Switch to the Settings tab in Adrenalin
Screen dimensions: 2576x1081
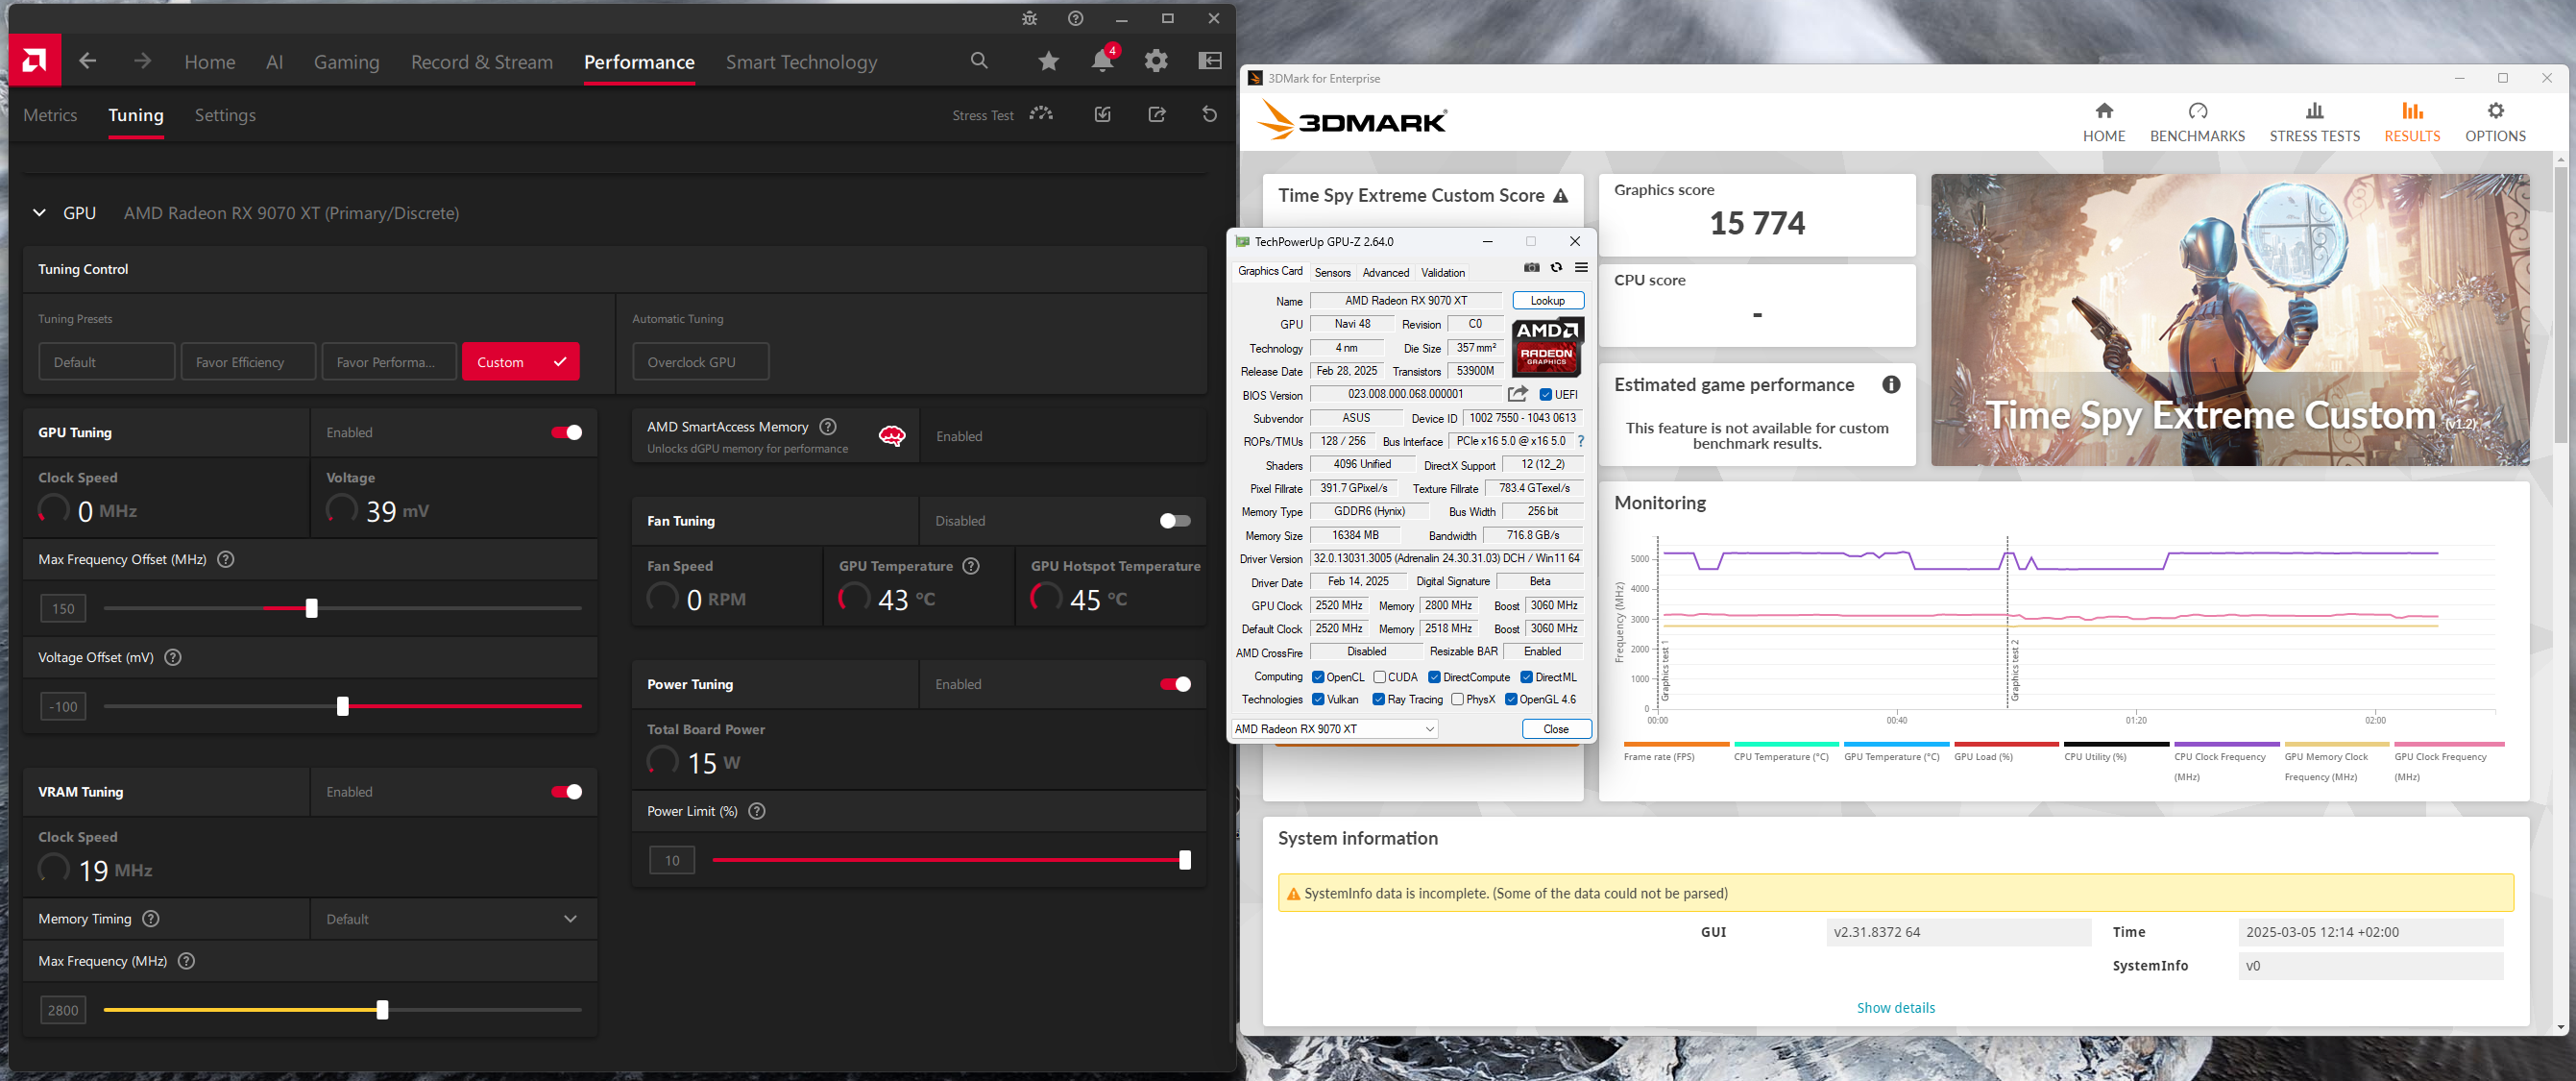coord(225,115)
